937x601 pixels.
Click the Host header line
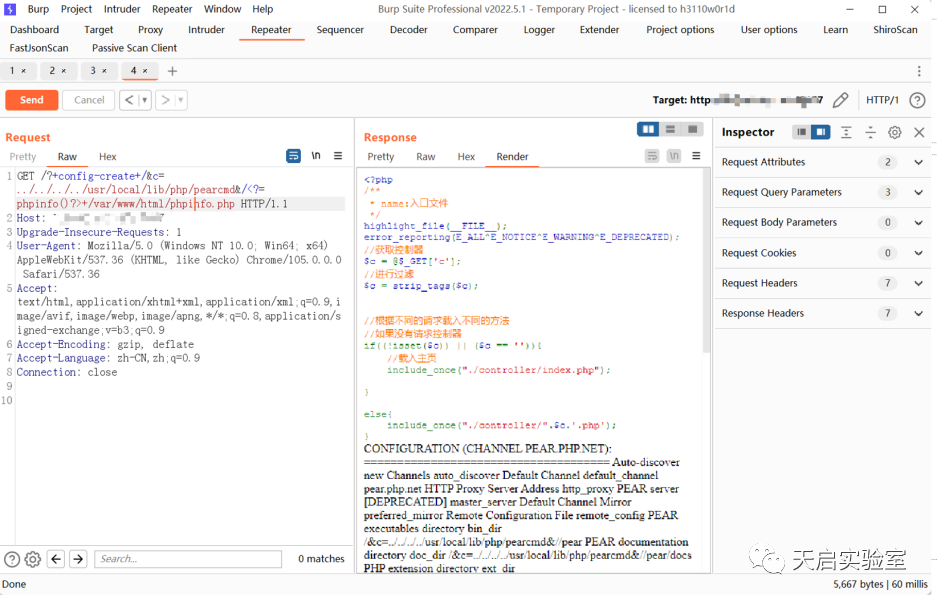(90, 218)
